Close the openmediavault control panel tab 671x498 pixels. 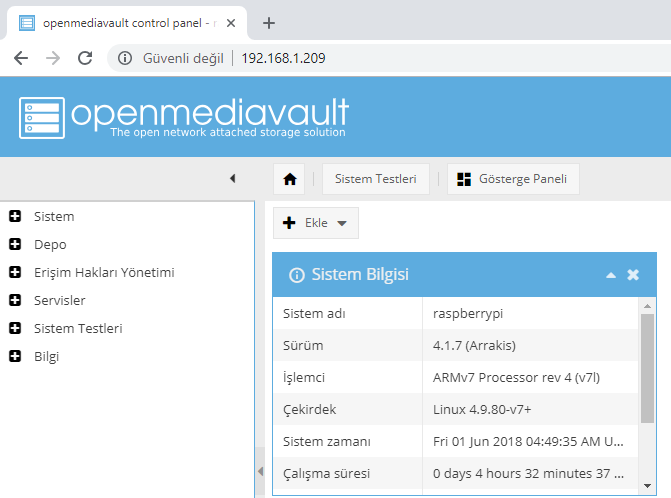point(231,23)
